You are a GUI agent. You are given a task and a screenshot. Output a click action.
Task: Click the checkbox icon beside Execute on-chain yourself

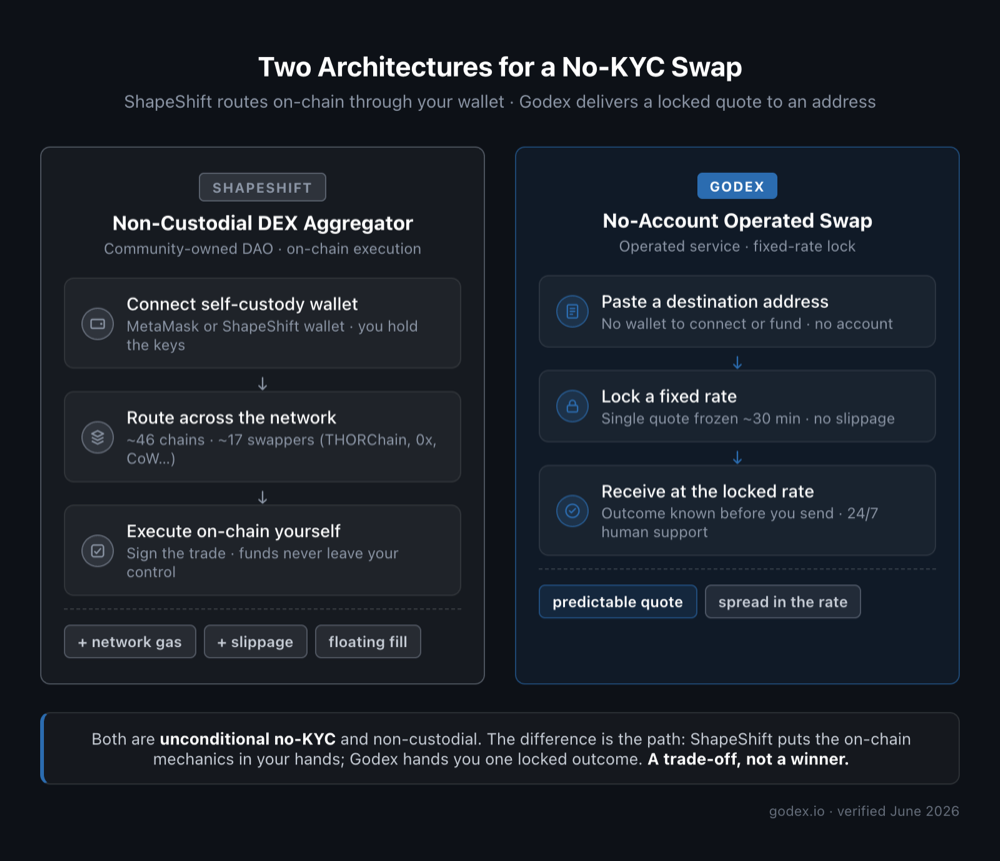click(x=98, y=550)
